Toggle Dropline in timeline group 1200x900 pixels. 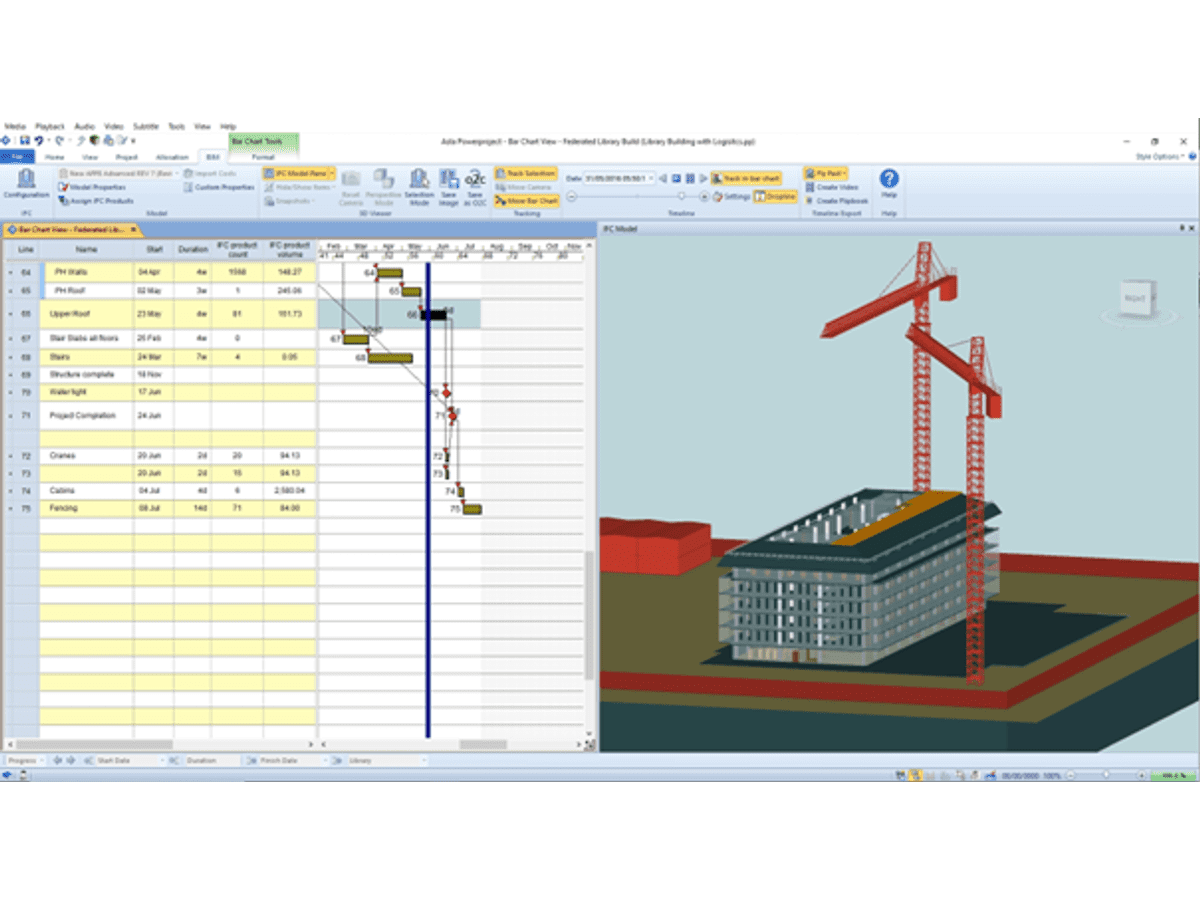[x=775, y=197]
